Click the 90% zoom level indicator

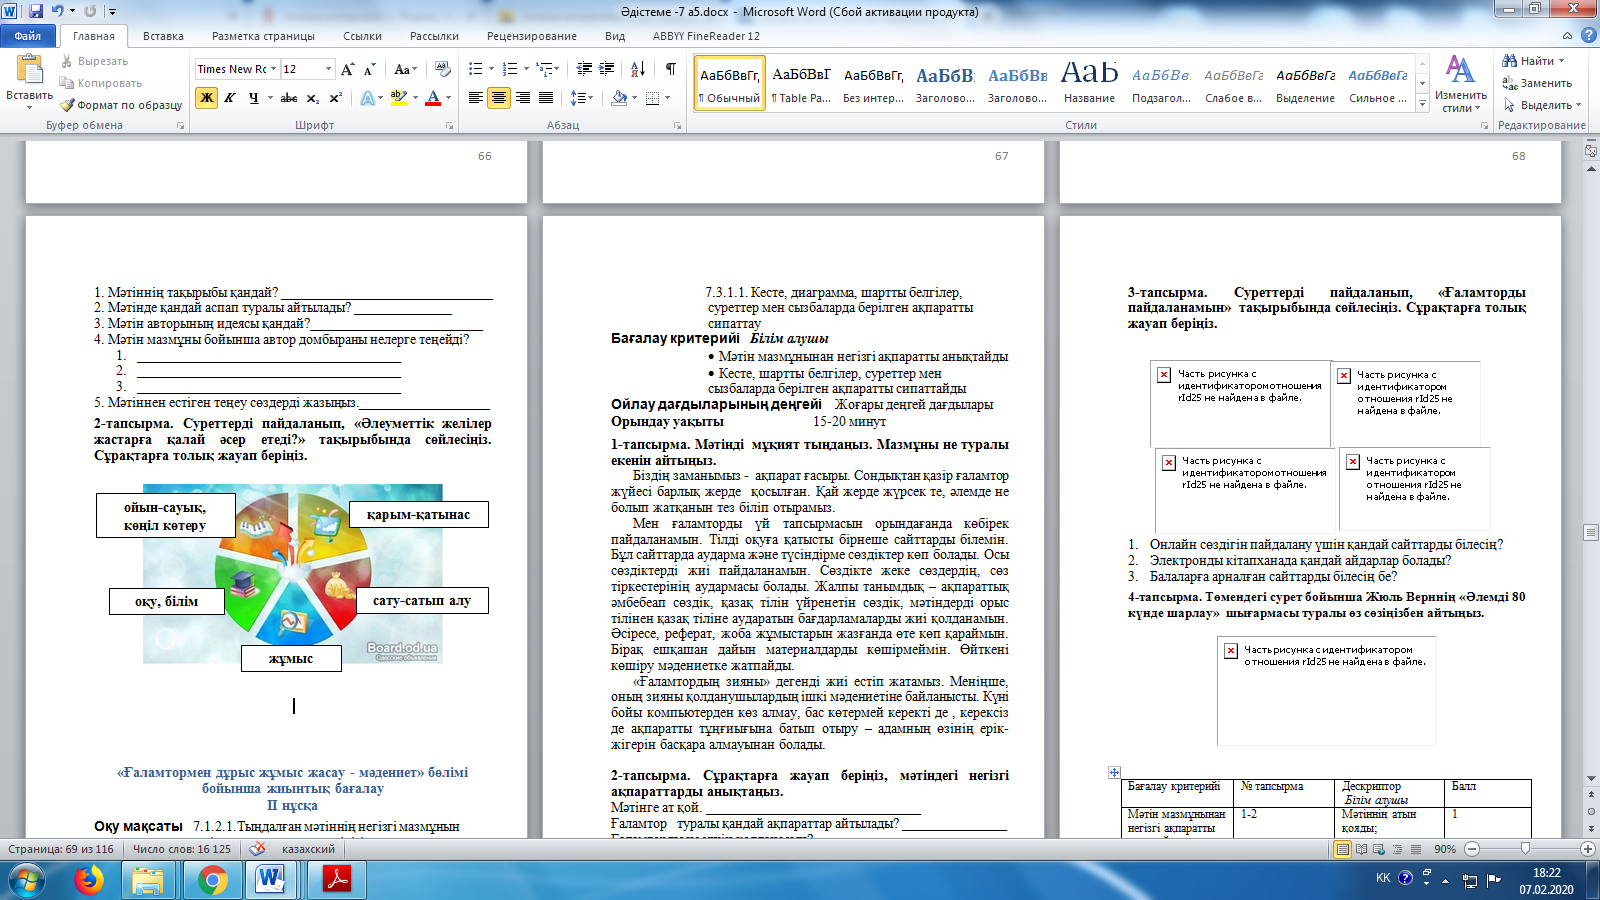[x=1445, y=849]
